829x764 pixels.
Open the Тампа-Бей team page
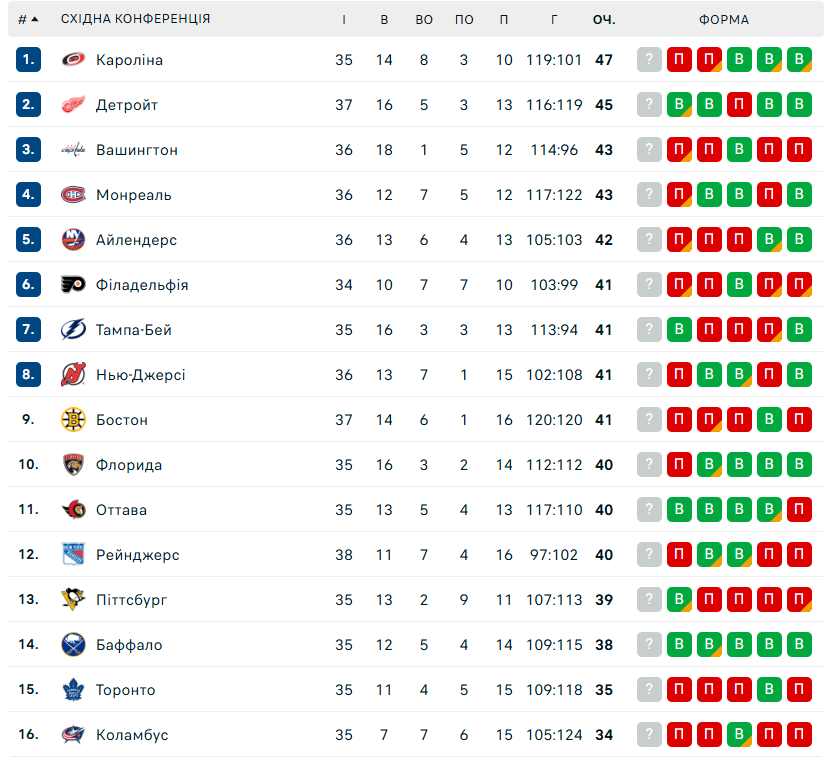pyautogui.click(x=134, y=330)
